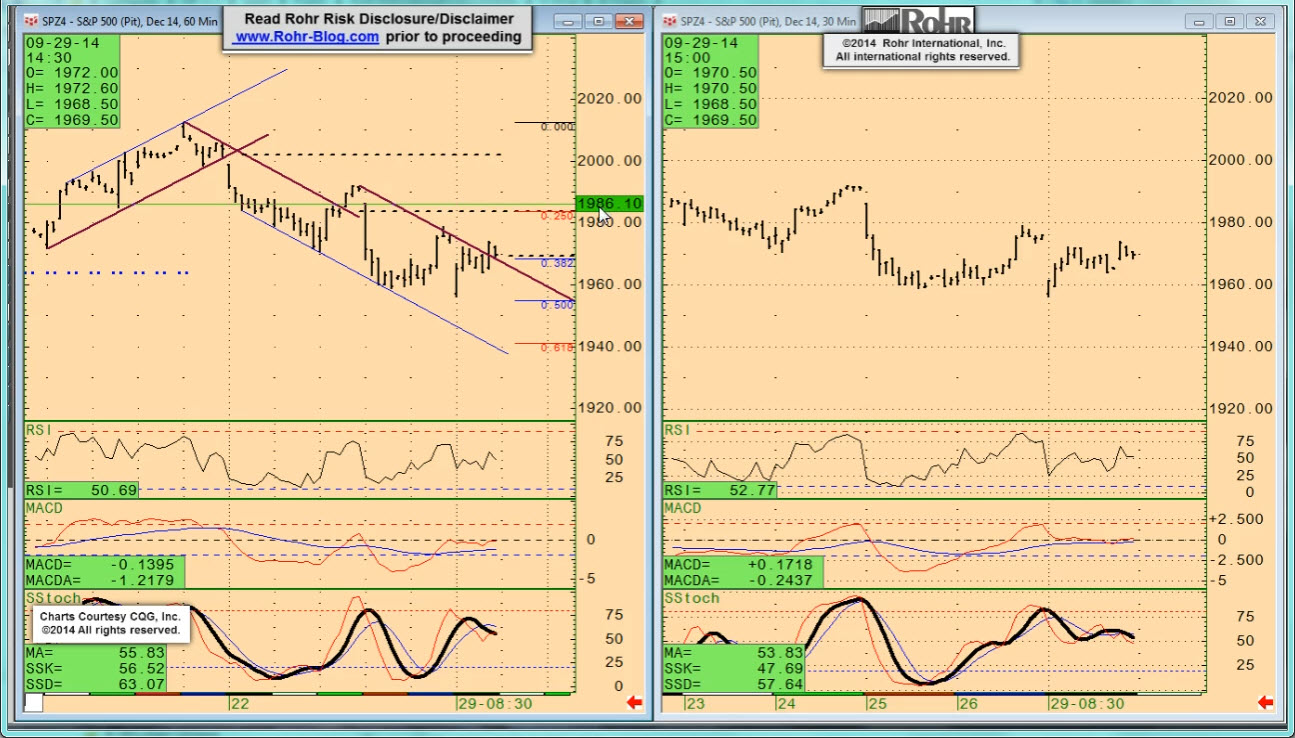The width and height of the screenshot is (1295, 738).
Task: Select the RSI study label on the 60 Min chart
Action: click(38, 429)
